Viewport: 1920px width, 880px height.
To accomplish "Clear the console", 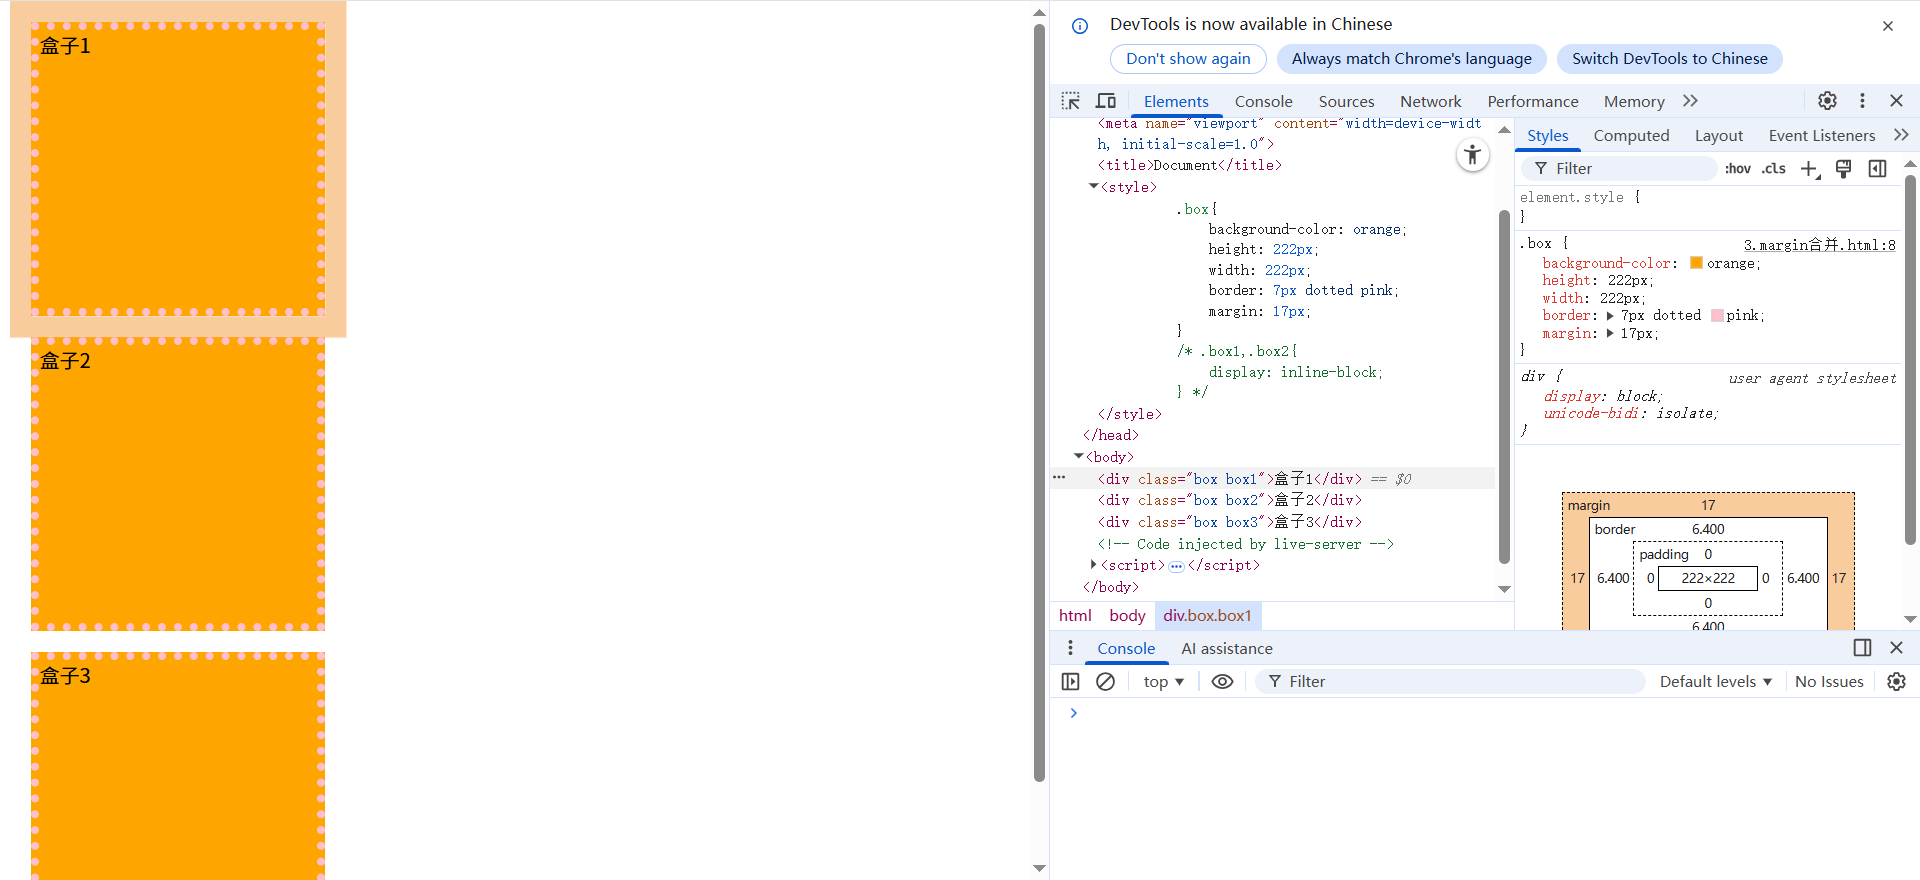I will [1105, 682].
